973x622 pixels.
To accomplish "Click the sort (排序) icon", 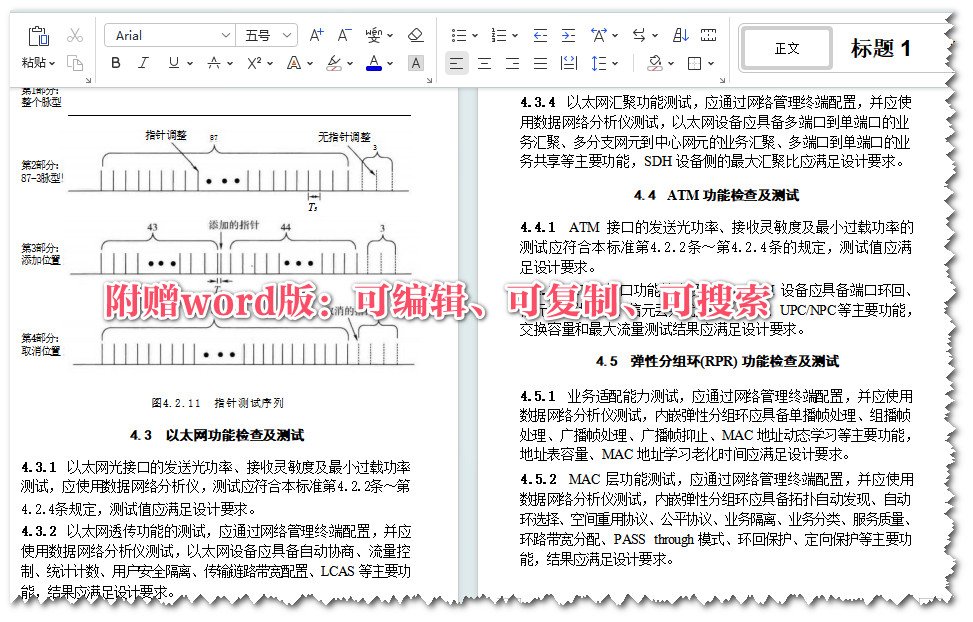I will pos(680,34).
